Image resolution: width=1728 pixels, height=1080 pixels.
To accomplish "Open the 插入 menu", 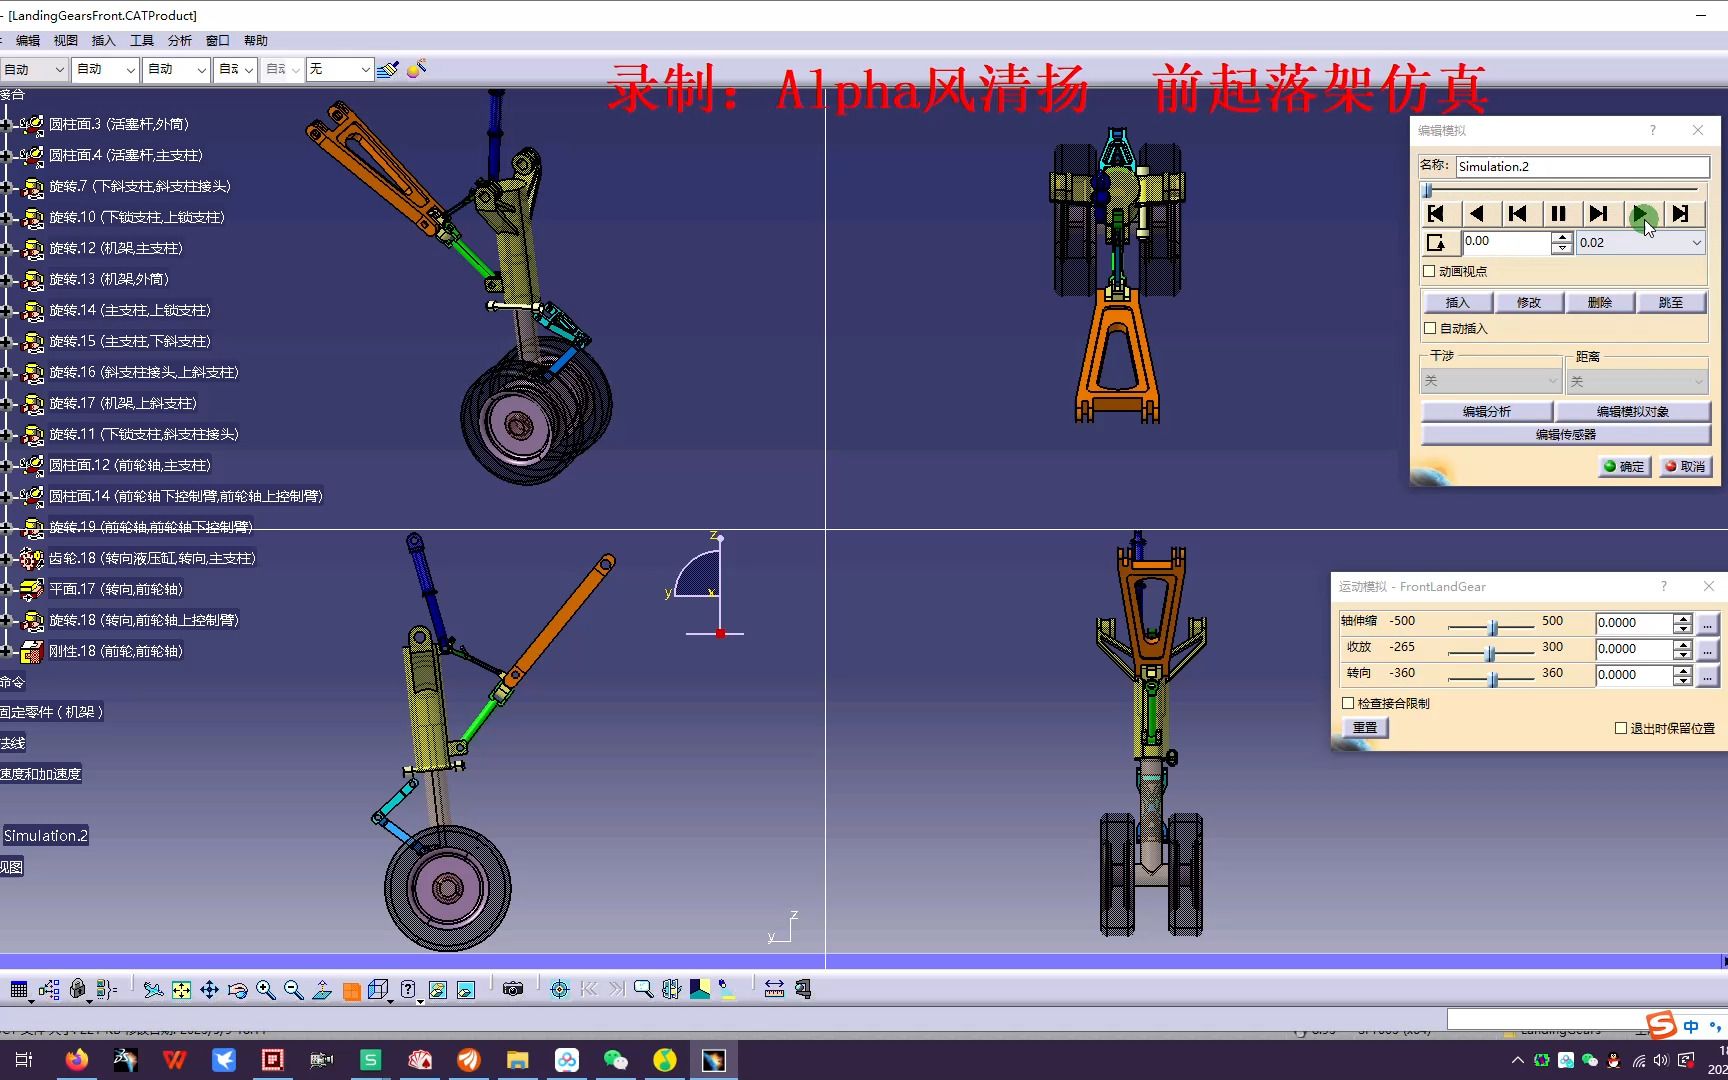I will click(x=104, y=41).
